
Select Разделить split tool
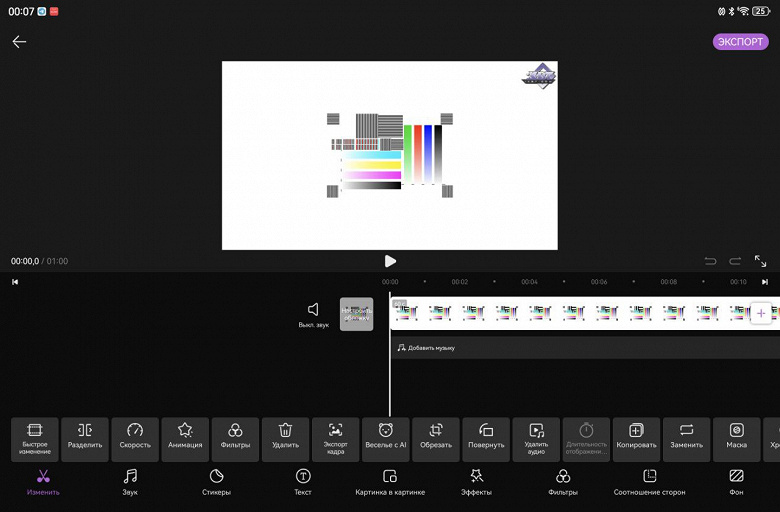[85, 439]
